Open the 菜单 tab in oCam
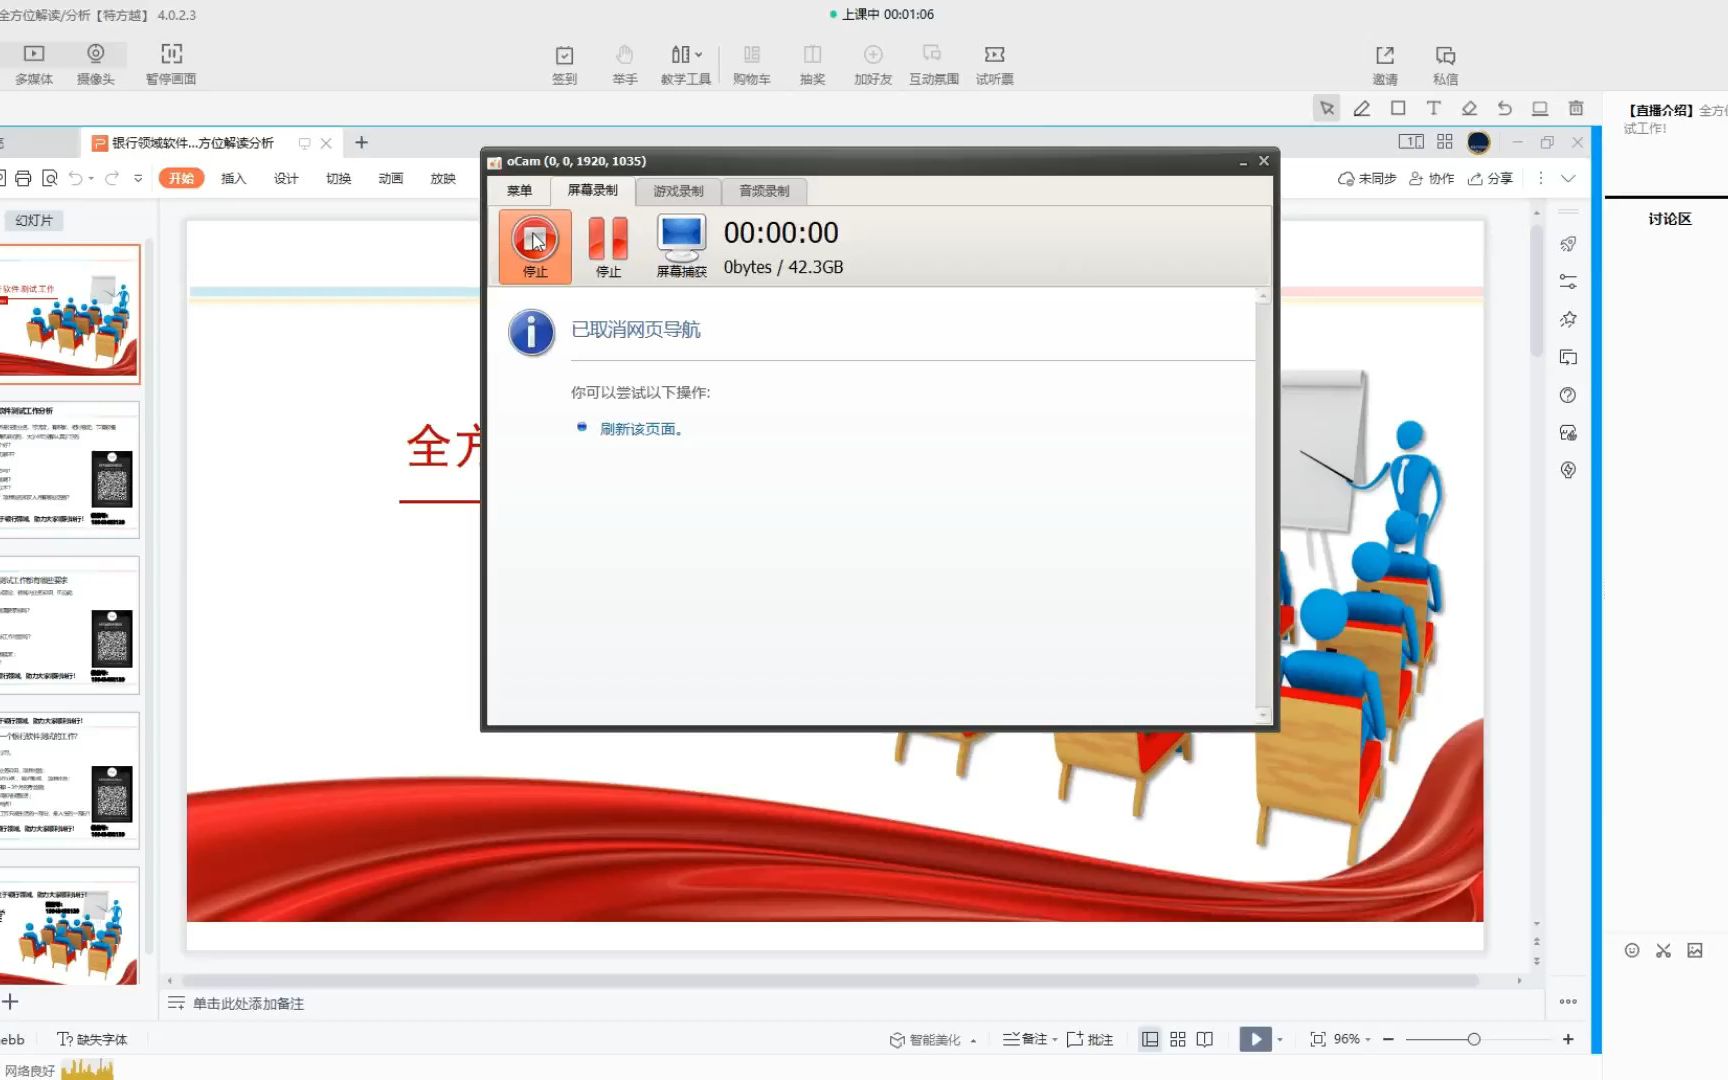Screen dimensions: 1728x1080 519,191
